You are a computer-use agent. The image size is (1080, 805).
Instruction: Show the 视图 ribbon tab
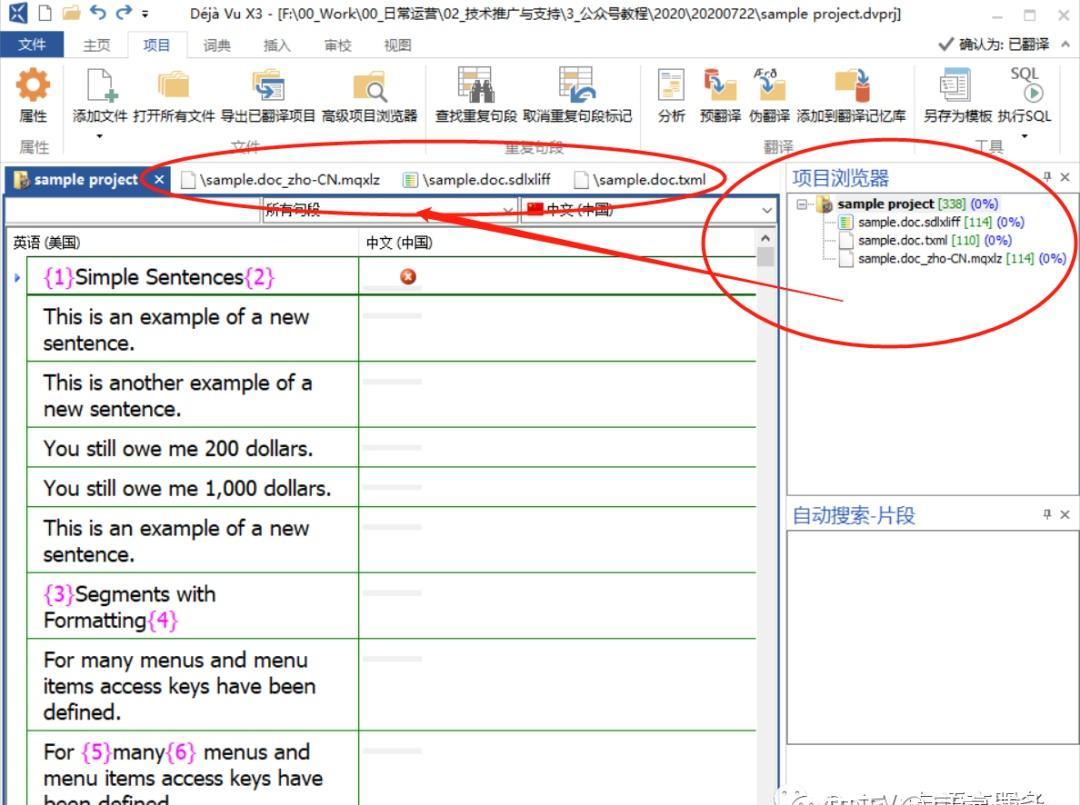(397, 45)
